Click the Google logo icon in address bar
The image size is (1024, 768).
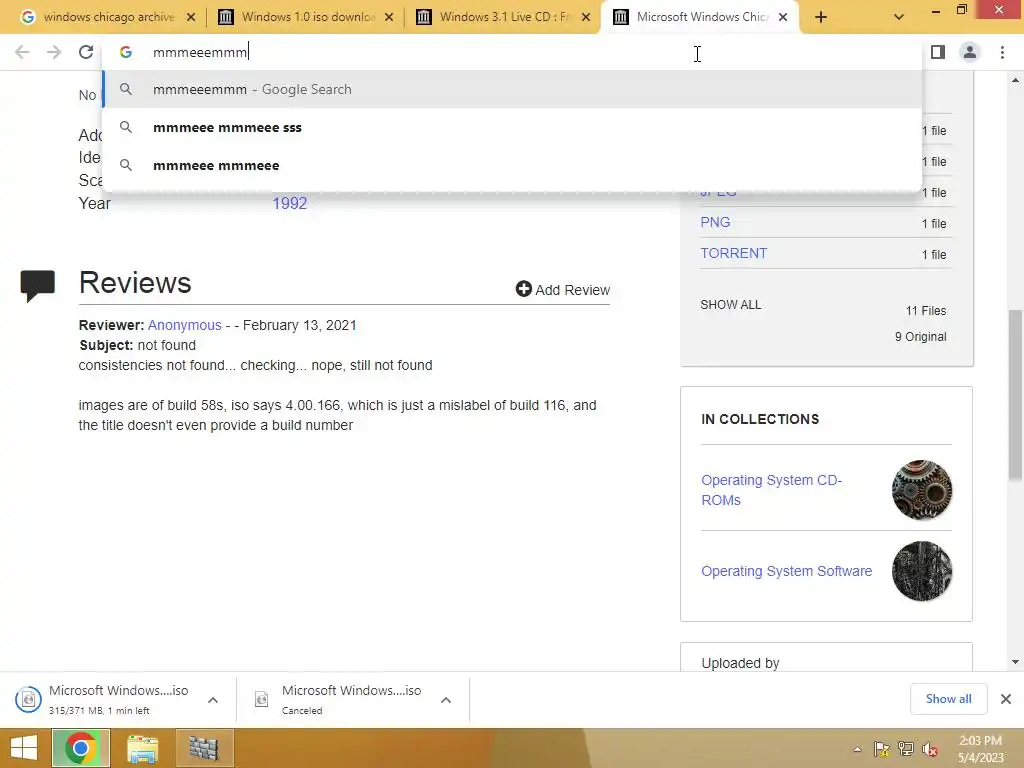click(x=126, y=52)
